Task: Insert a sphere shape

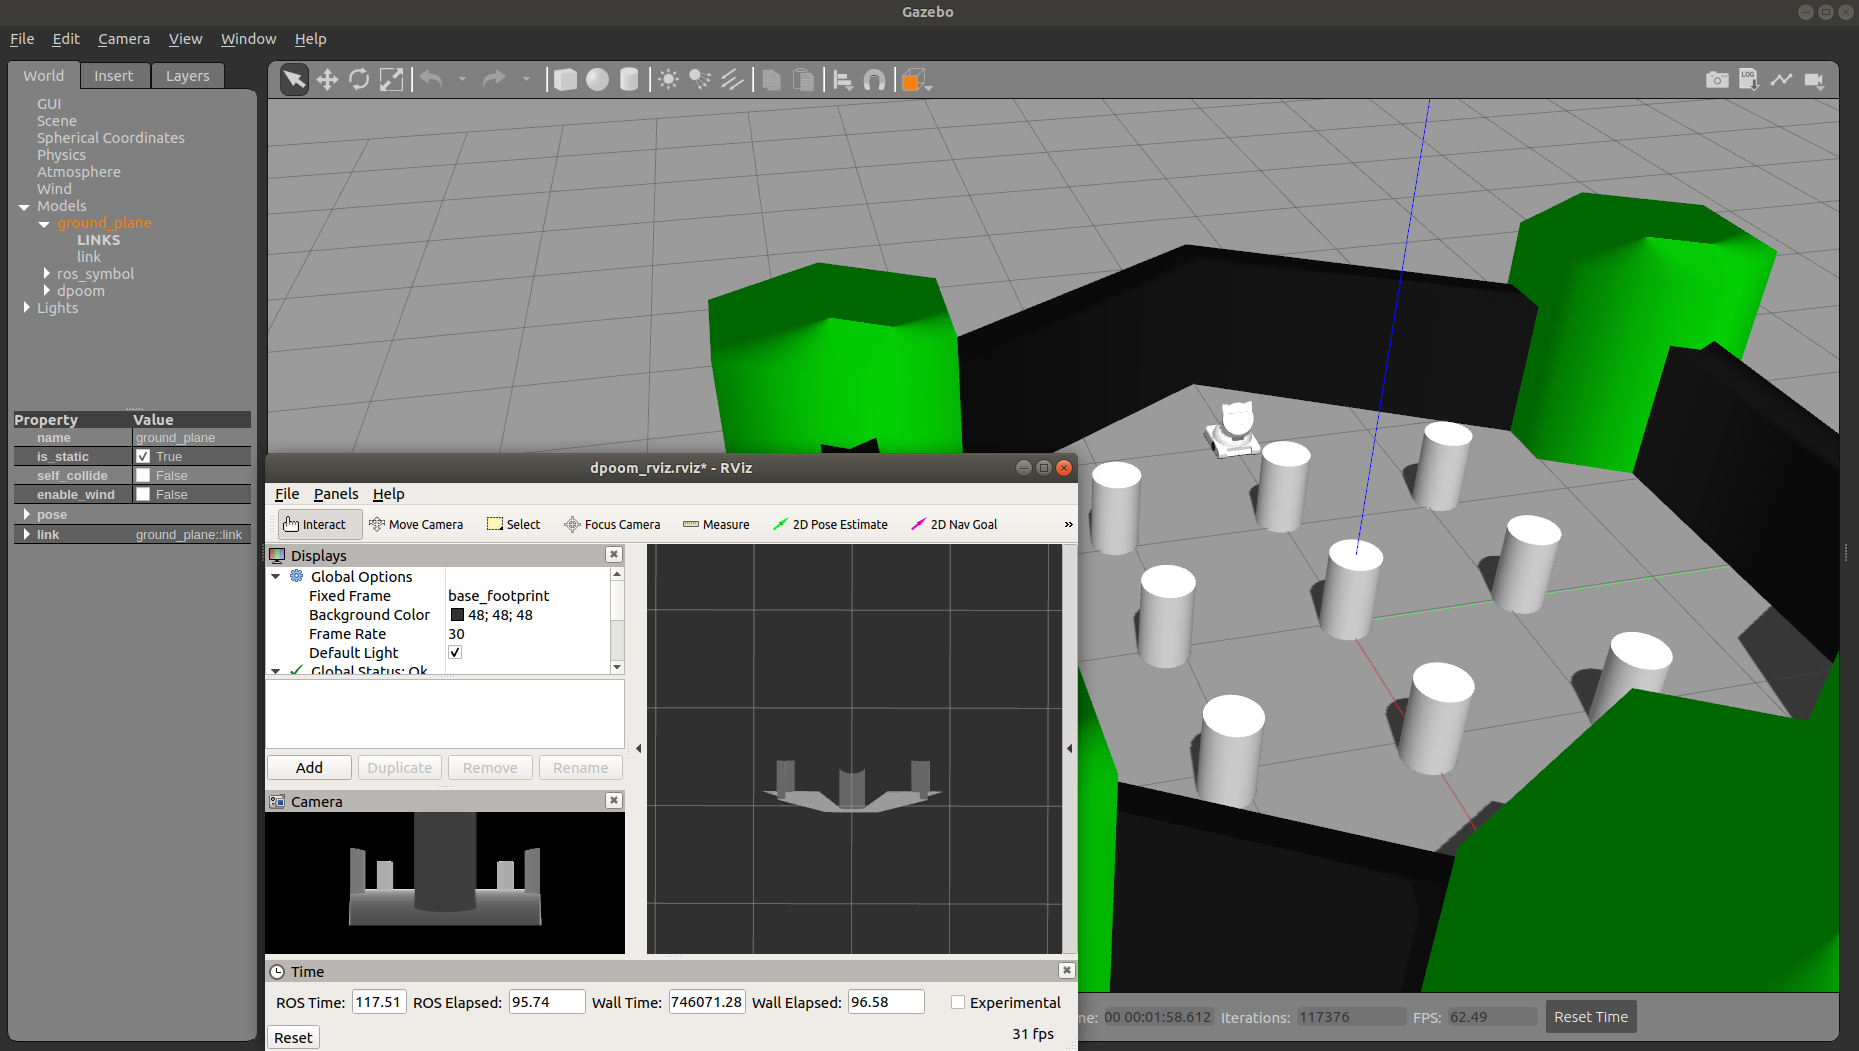Action: [597, 80]
